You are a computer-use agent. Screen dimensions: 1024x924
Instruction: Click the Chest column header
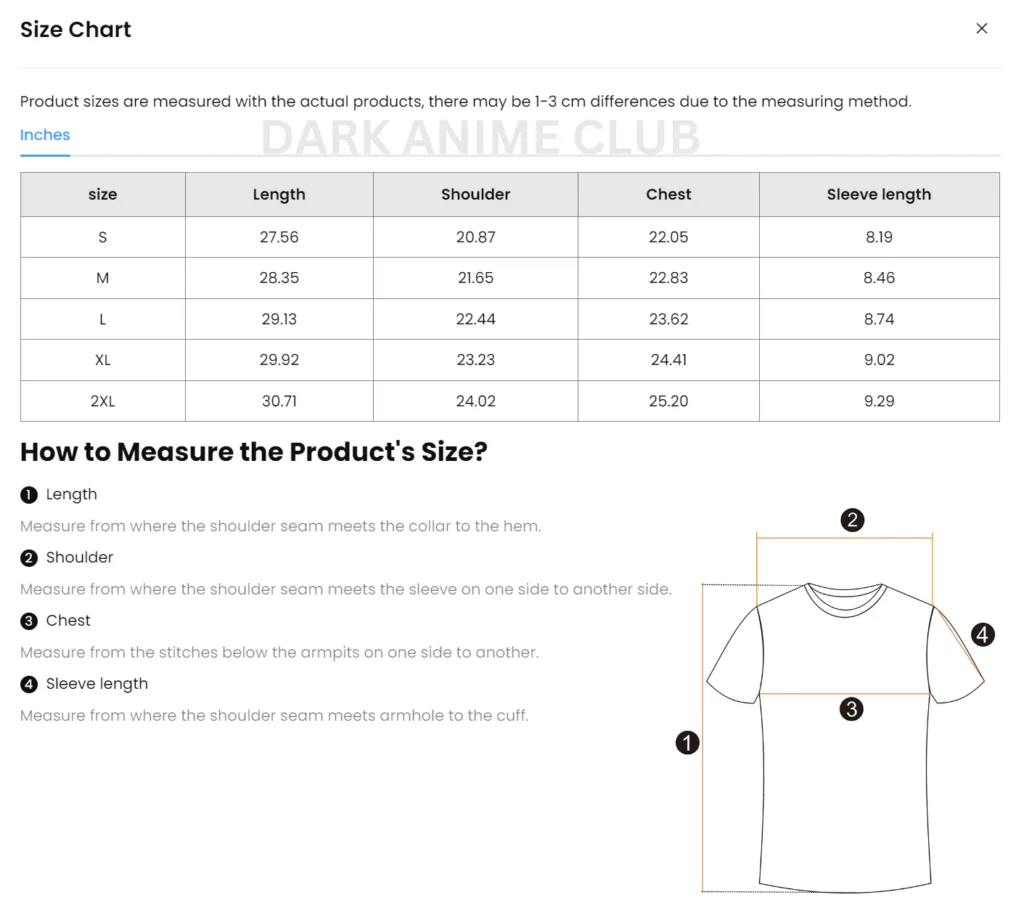click(668, 195)
